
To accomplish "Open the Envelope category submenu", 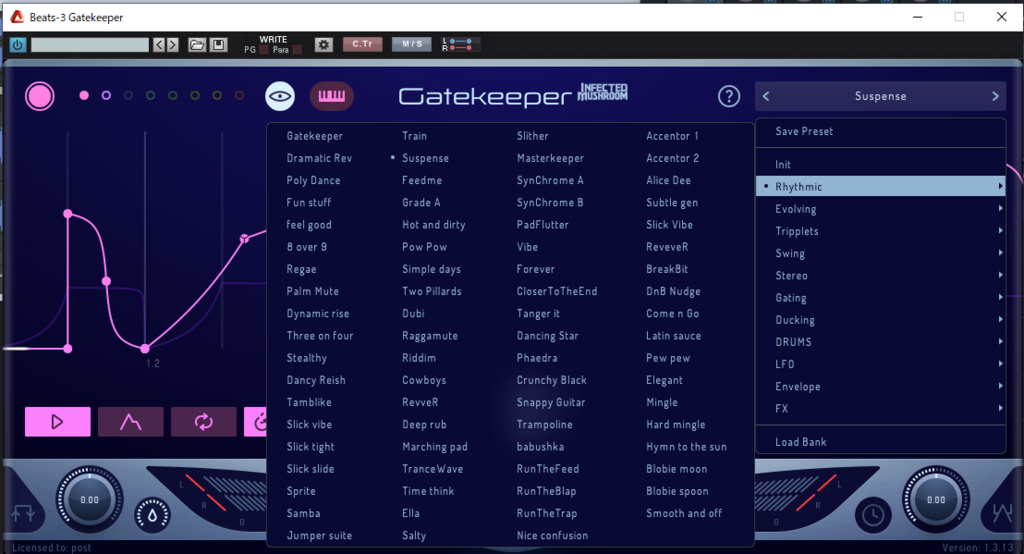I will 880,387.
